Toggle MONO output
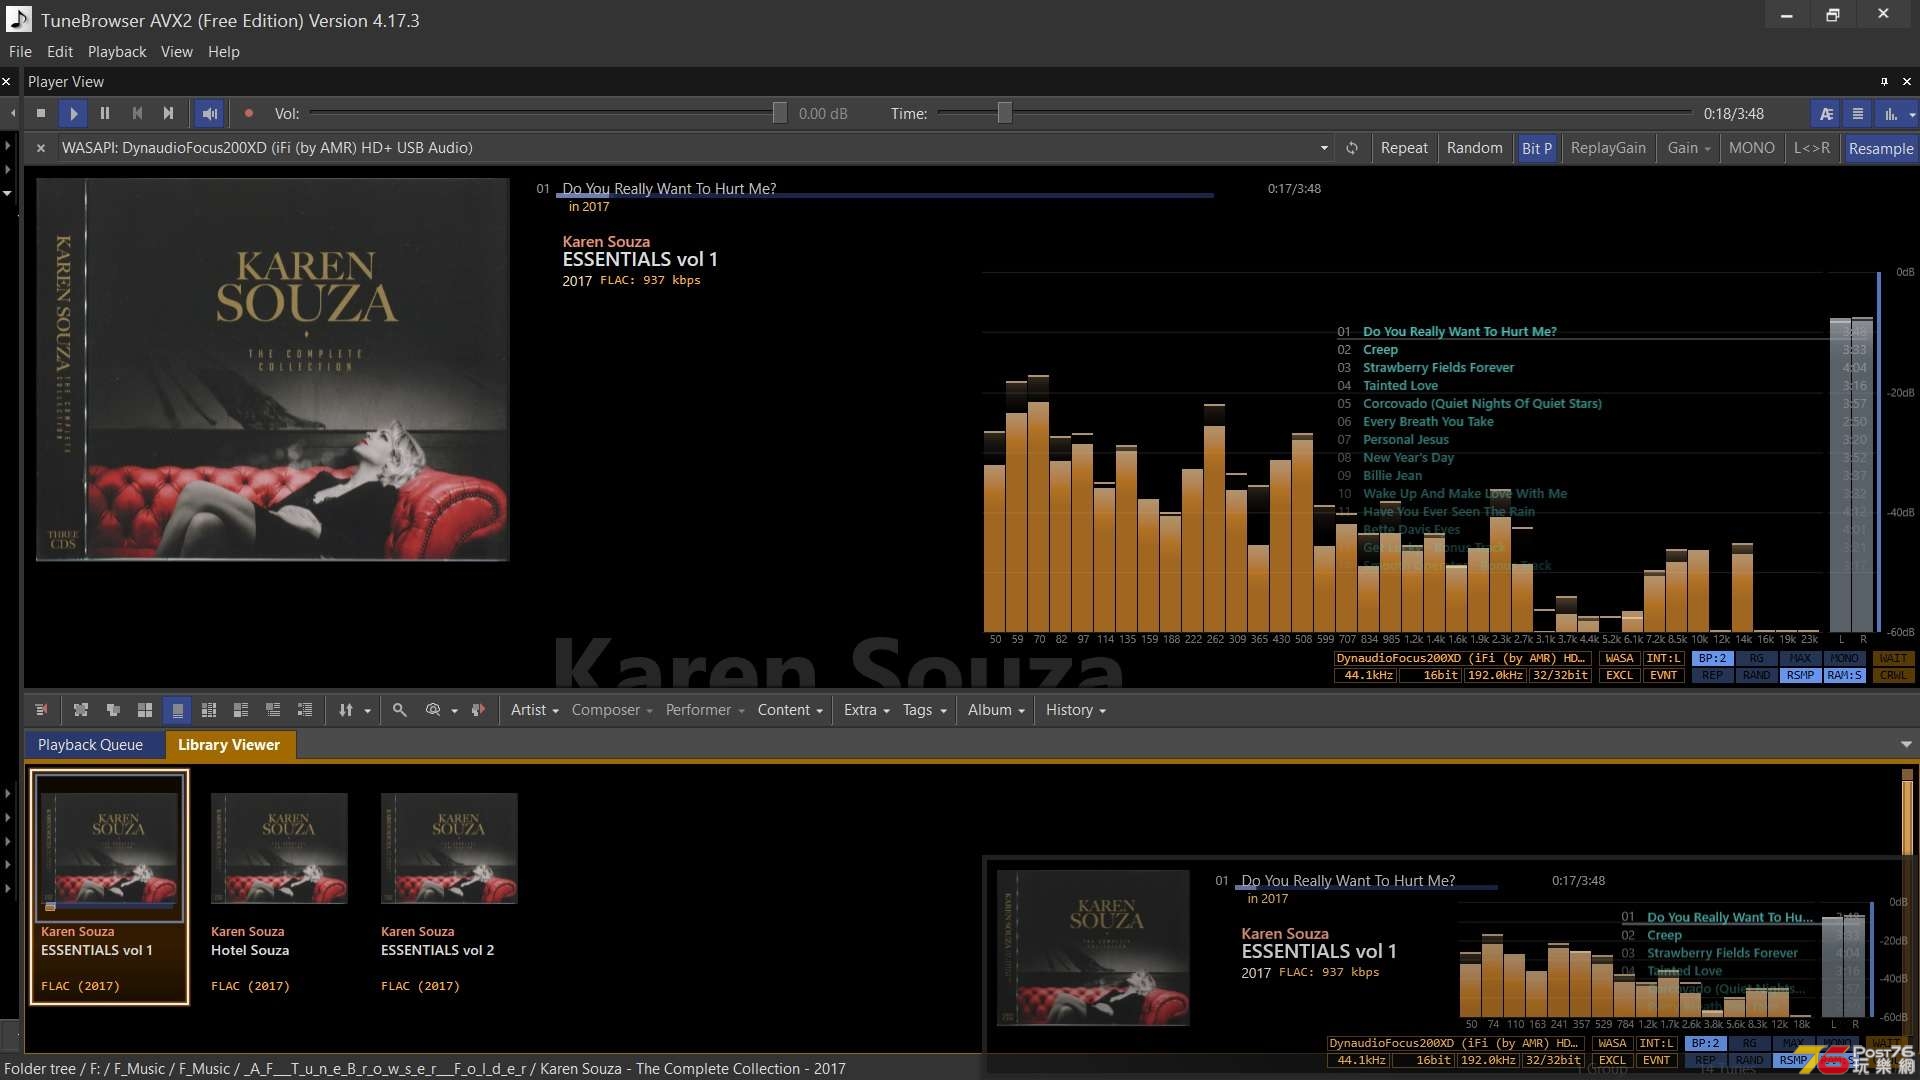Image resolution: width=1920 pixels, height=1080 pixels. pos(1752,148)
